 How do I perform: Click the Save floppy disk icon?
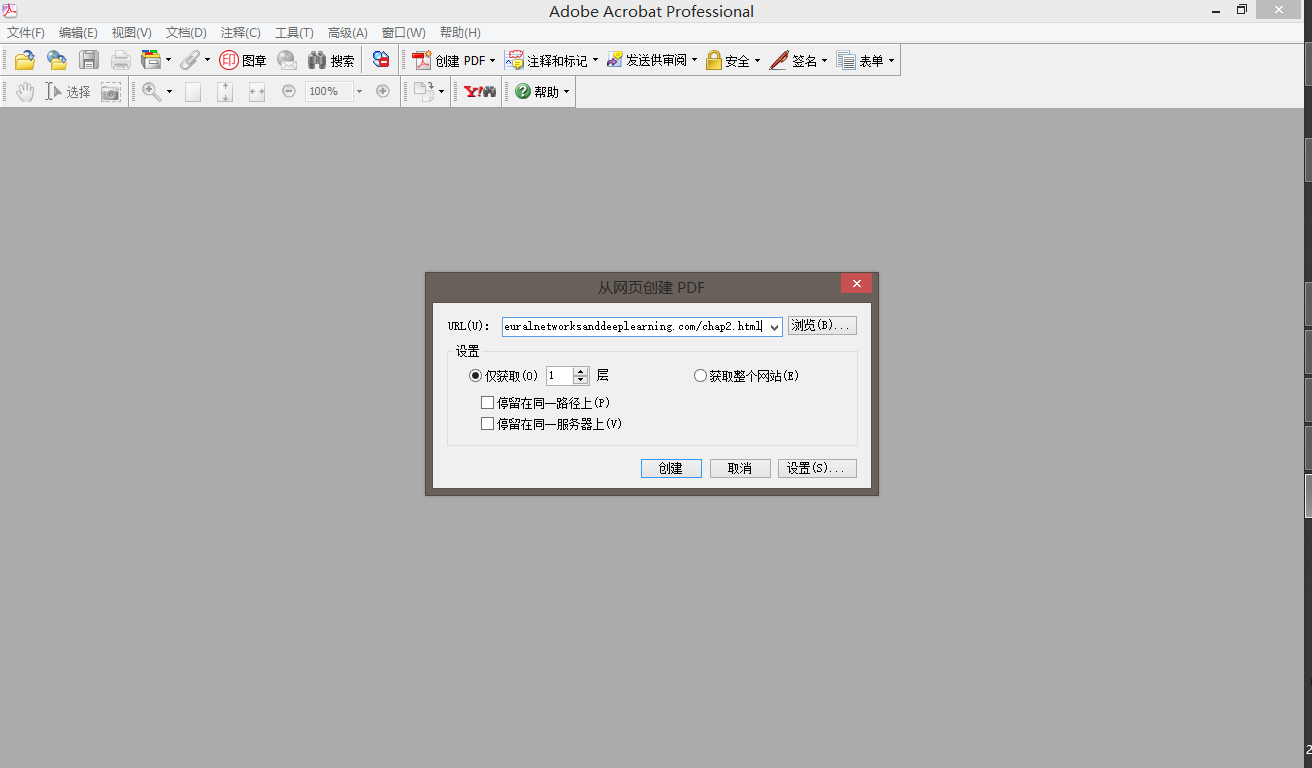(x=89, y=60)
